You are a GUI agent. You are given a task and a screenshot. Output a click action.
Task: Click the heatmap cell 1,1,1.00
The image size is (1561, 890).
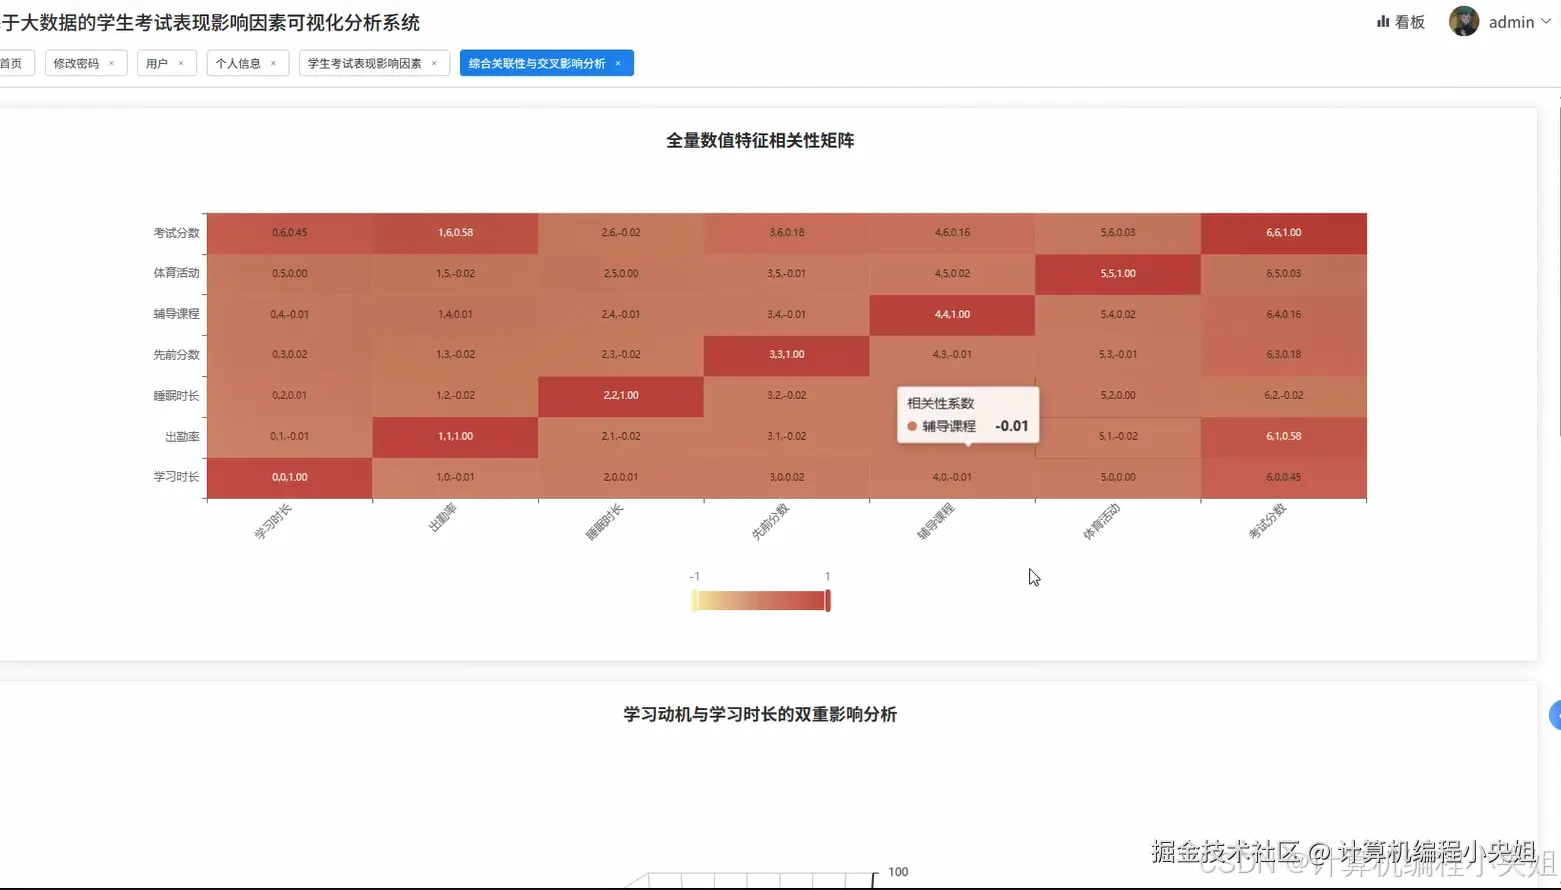click(455, 436)
